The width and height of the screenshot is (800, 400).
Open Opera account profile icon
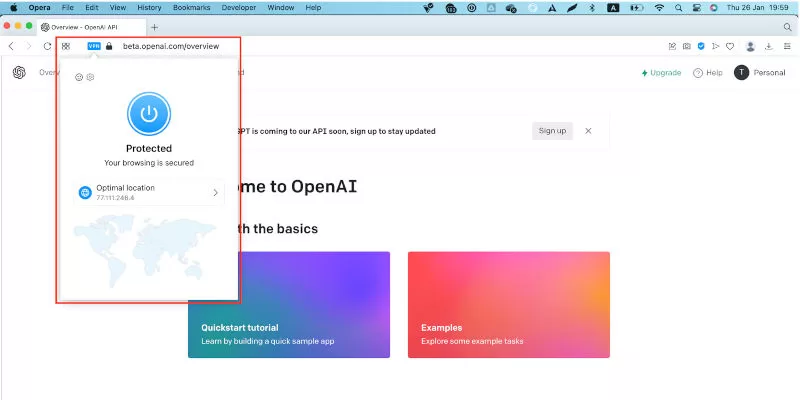click(750, 46)
